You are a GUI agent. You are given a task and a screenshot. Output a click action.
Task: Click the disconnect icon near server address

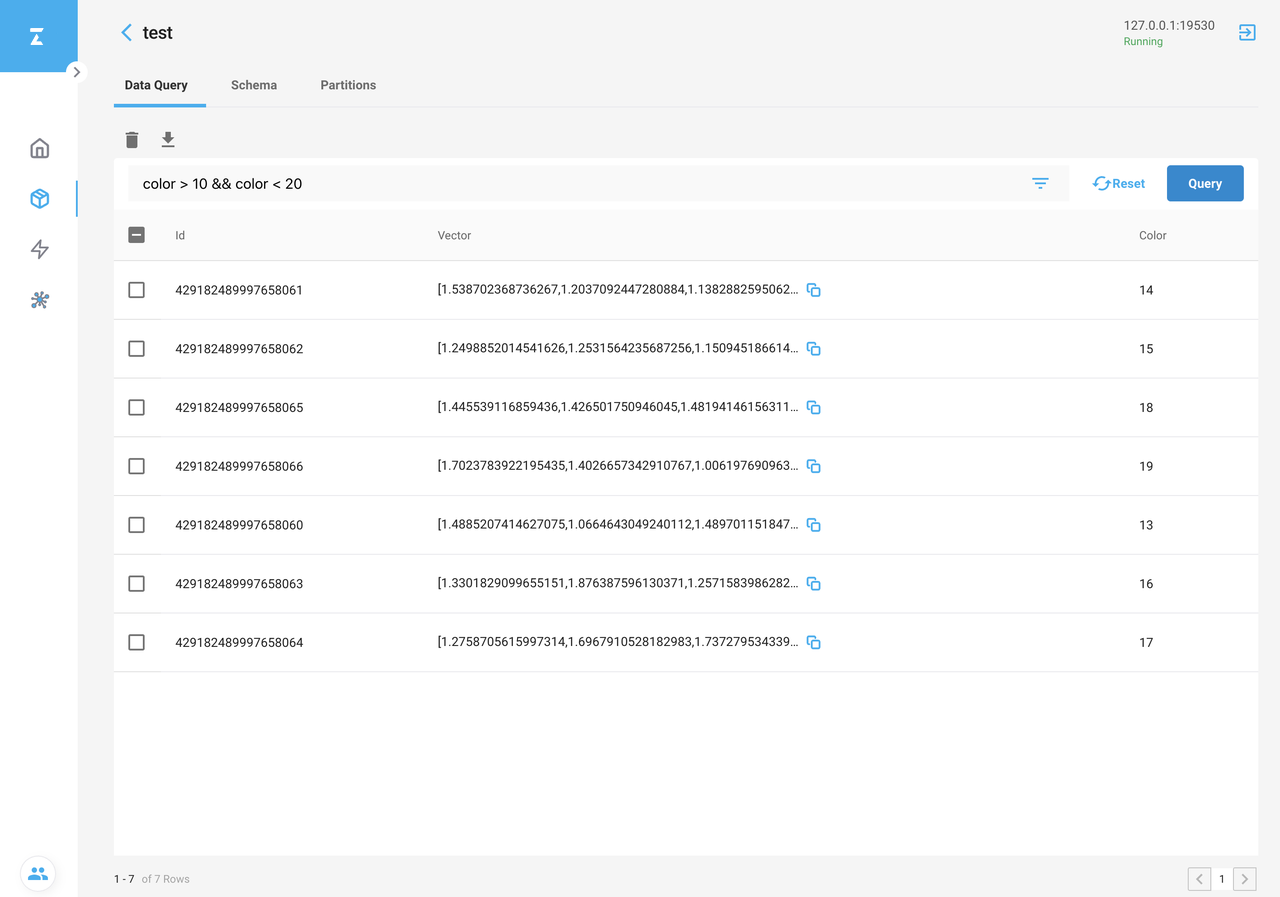tap(1247, 33)
